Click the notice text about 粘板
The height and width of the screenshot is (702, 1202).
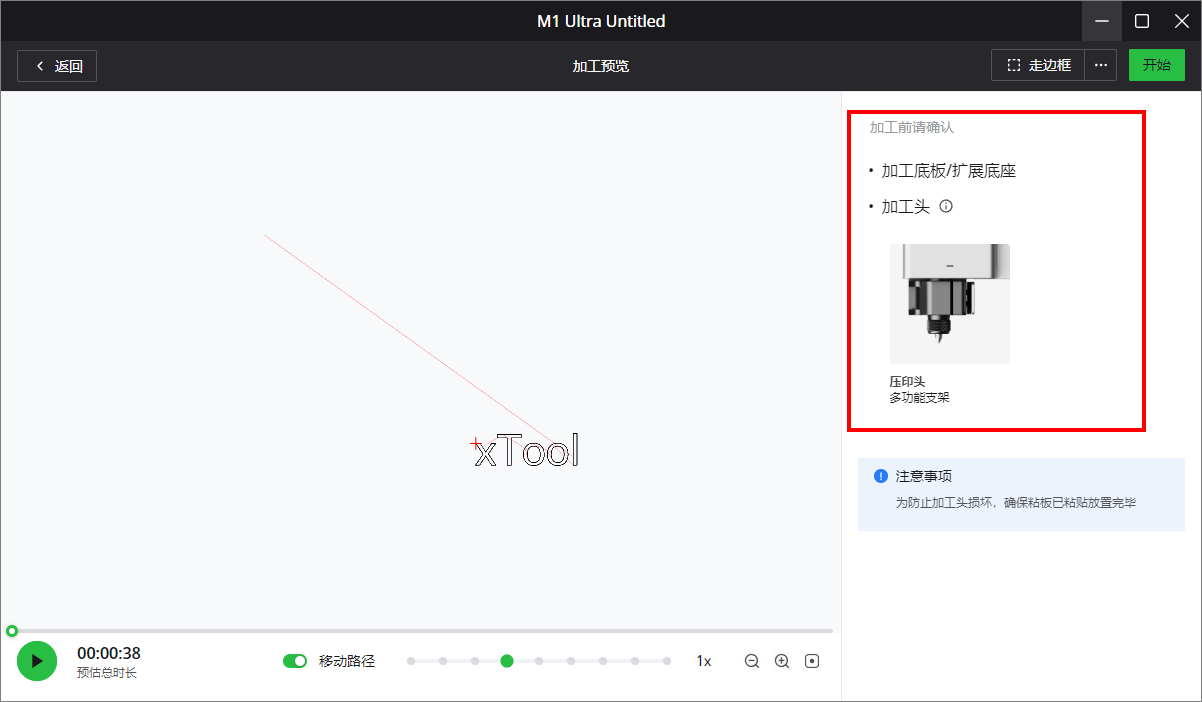pyautogui.click(x=1015, y=503)
